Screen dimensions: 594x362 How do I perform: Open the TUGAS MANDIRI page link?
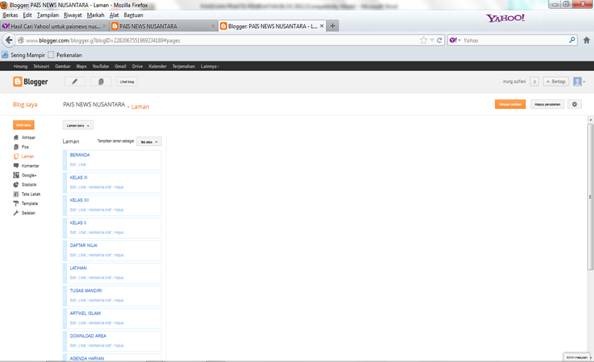[86, 291]
